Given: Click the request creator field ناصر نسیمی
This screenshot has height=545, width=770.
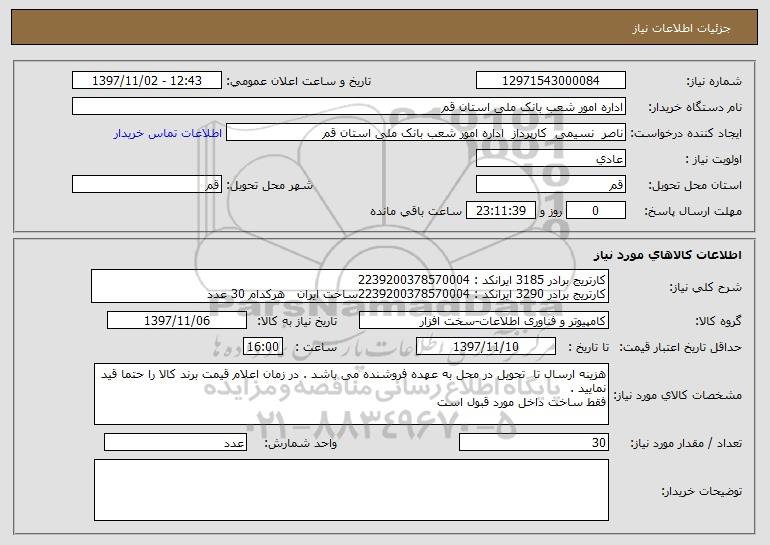Looking at the screenshot, I should point(426,133).
